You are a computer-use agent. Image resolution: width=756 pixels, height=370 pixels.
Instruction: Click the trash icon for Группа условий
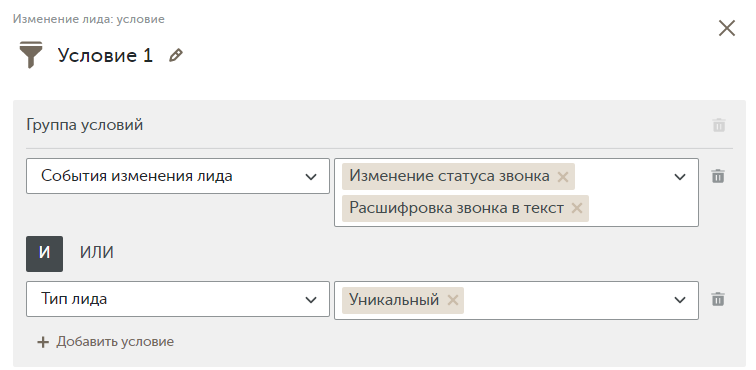(x=719, y=125)
